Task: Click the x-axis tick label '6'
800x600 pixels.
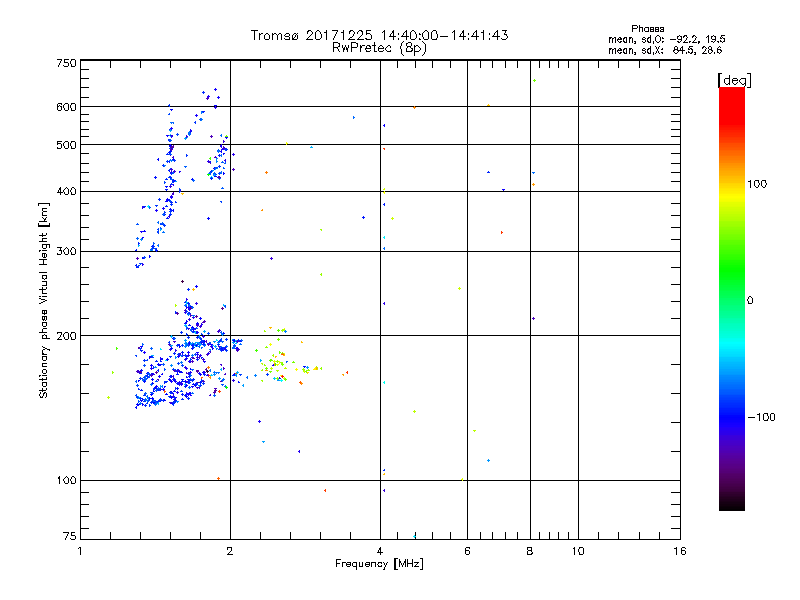Action: coord(467,551)
